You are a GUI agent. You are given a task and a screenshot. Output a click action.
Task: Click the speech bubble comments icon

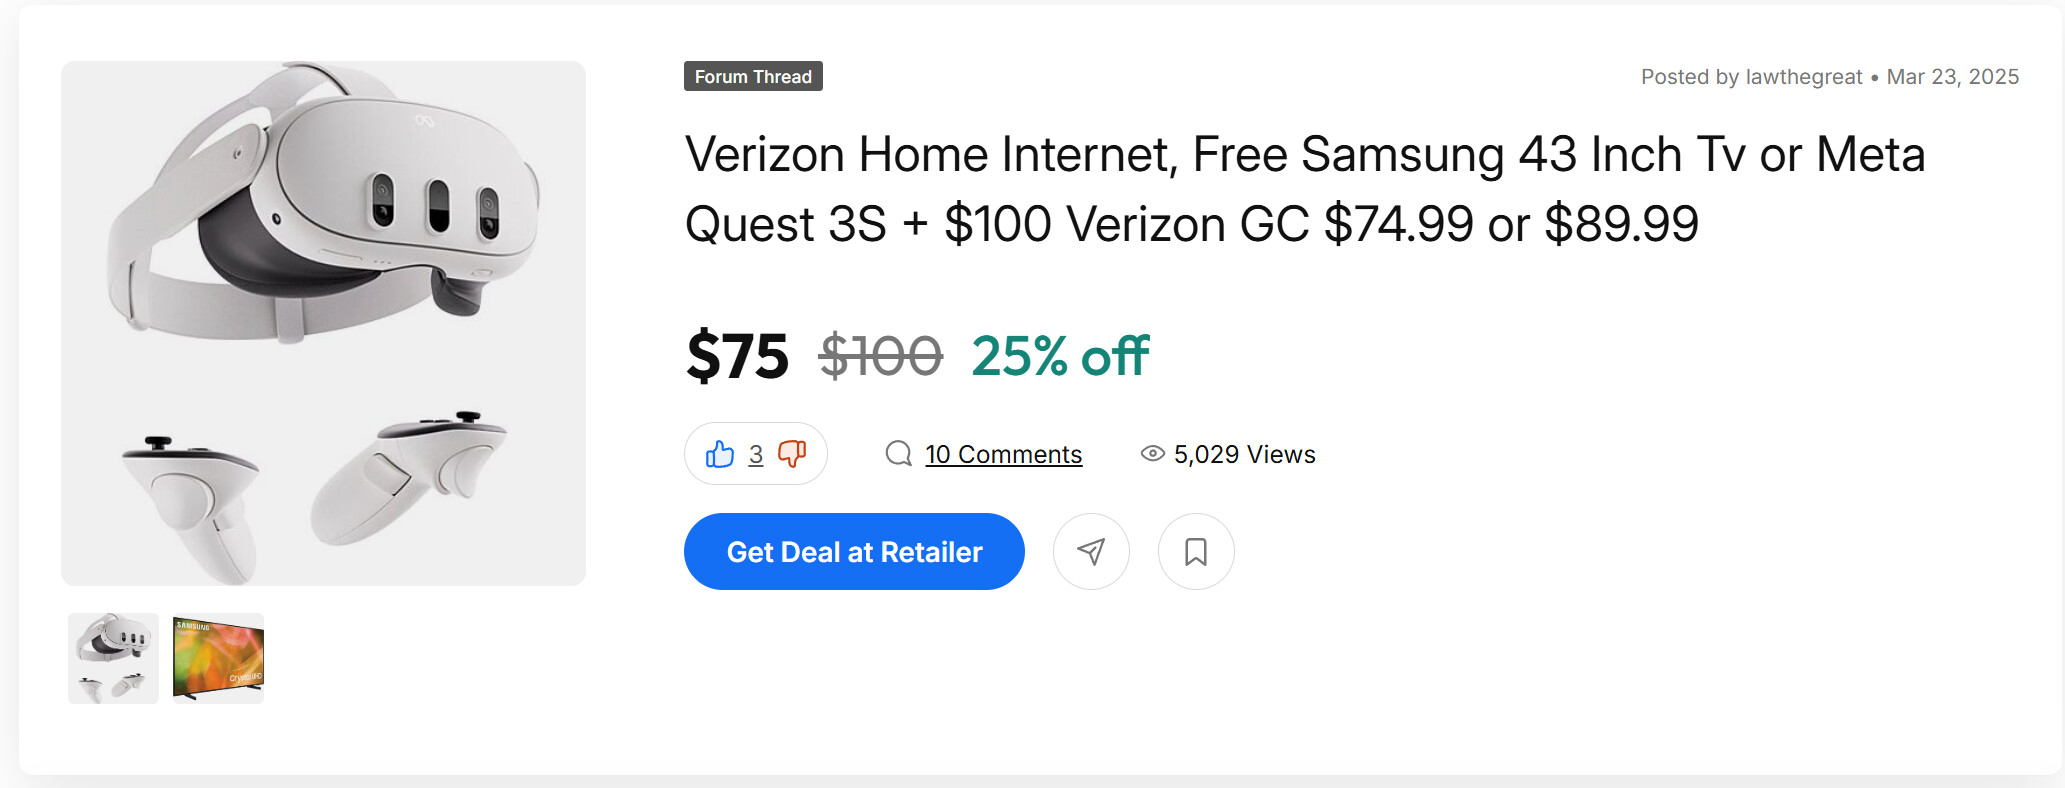[898, 454]
